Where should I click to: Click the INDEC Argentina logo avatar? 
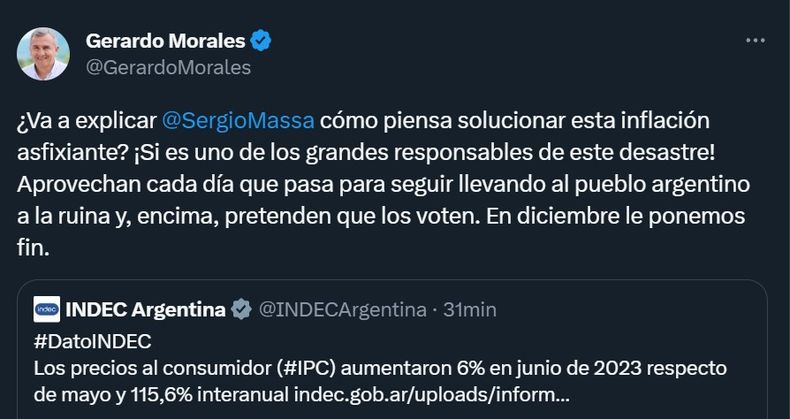coord(46,310)
